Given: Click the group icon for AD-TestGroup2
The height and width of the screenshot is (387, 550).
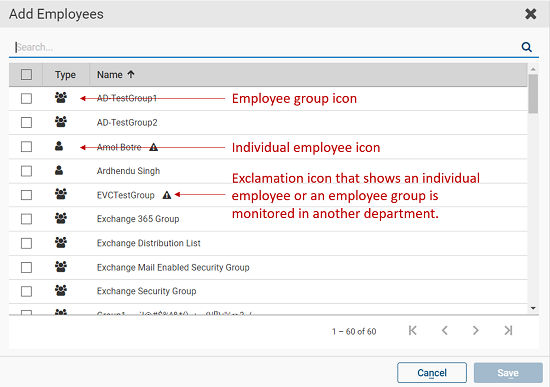Looking at the screenshot, I should point(61,122).
